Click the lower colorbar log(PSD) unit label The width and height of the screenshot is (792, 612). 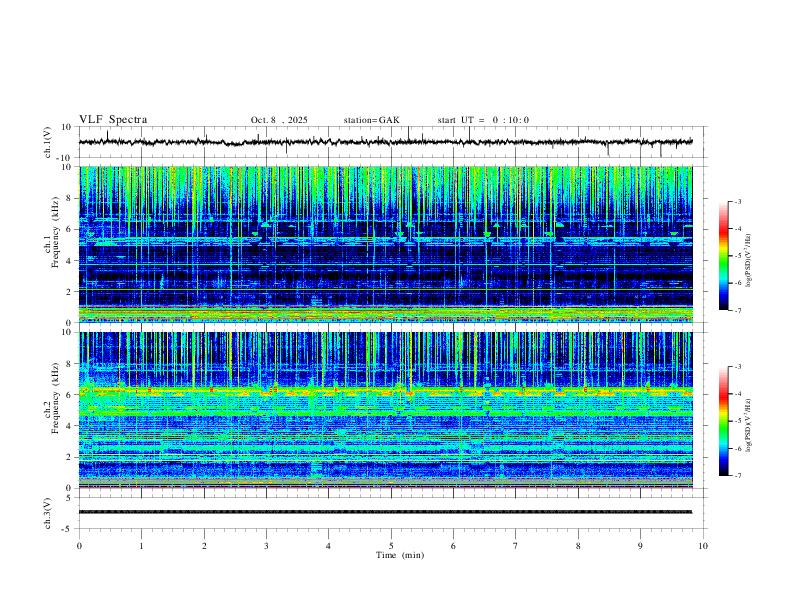pos(749,426)
